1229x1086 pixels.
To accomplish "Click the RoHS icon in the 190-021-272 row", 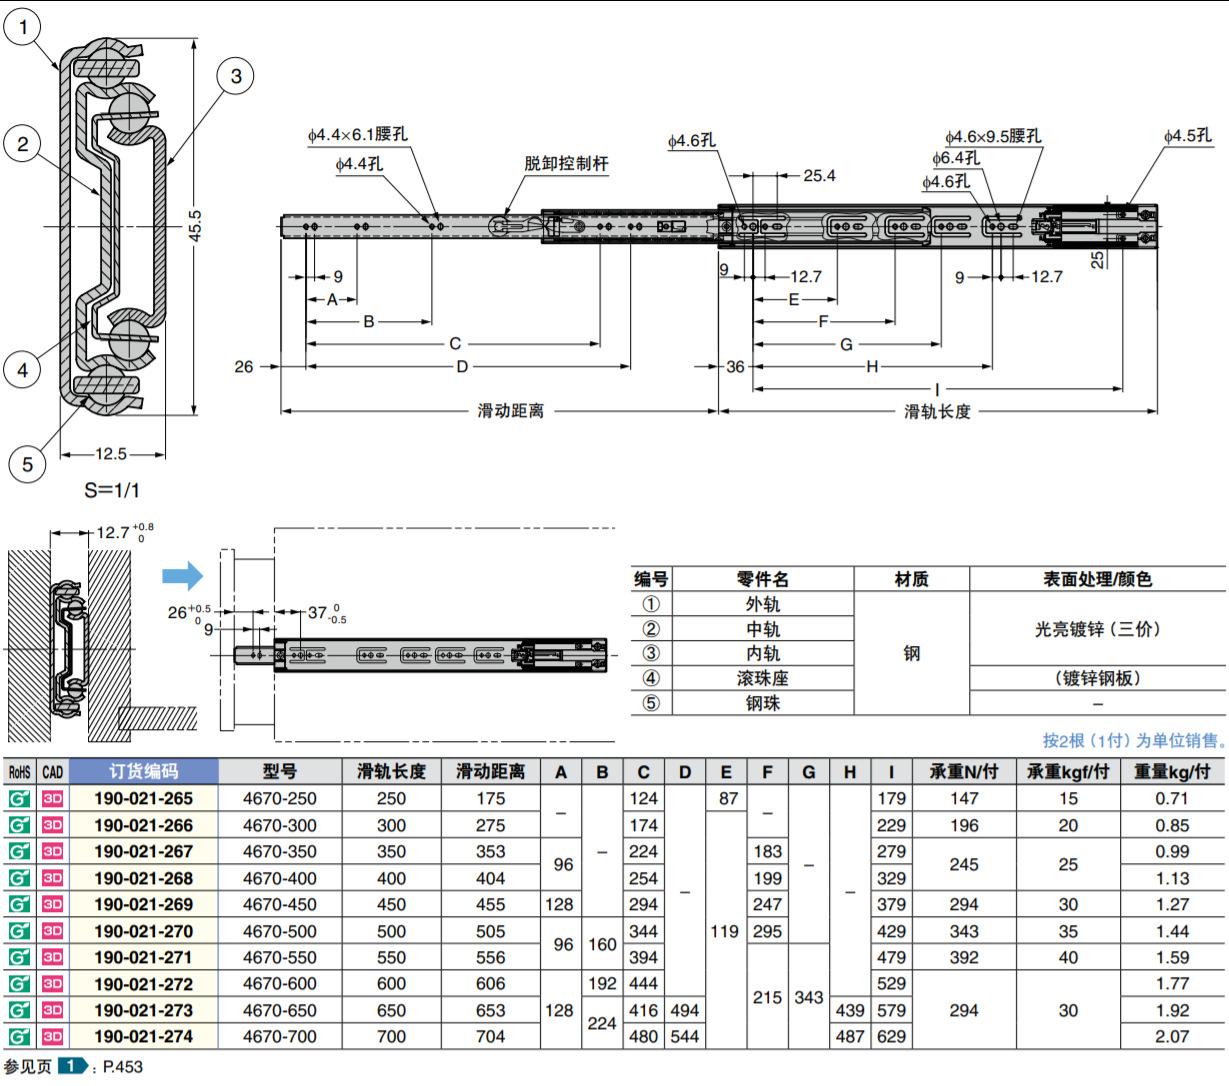I will (19, 984).
